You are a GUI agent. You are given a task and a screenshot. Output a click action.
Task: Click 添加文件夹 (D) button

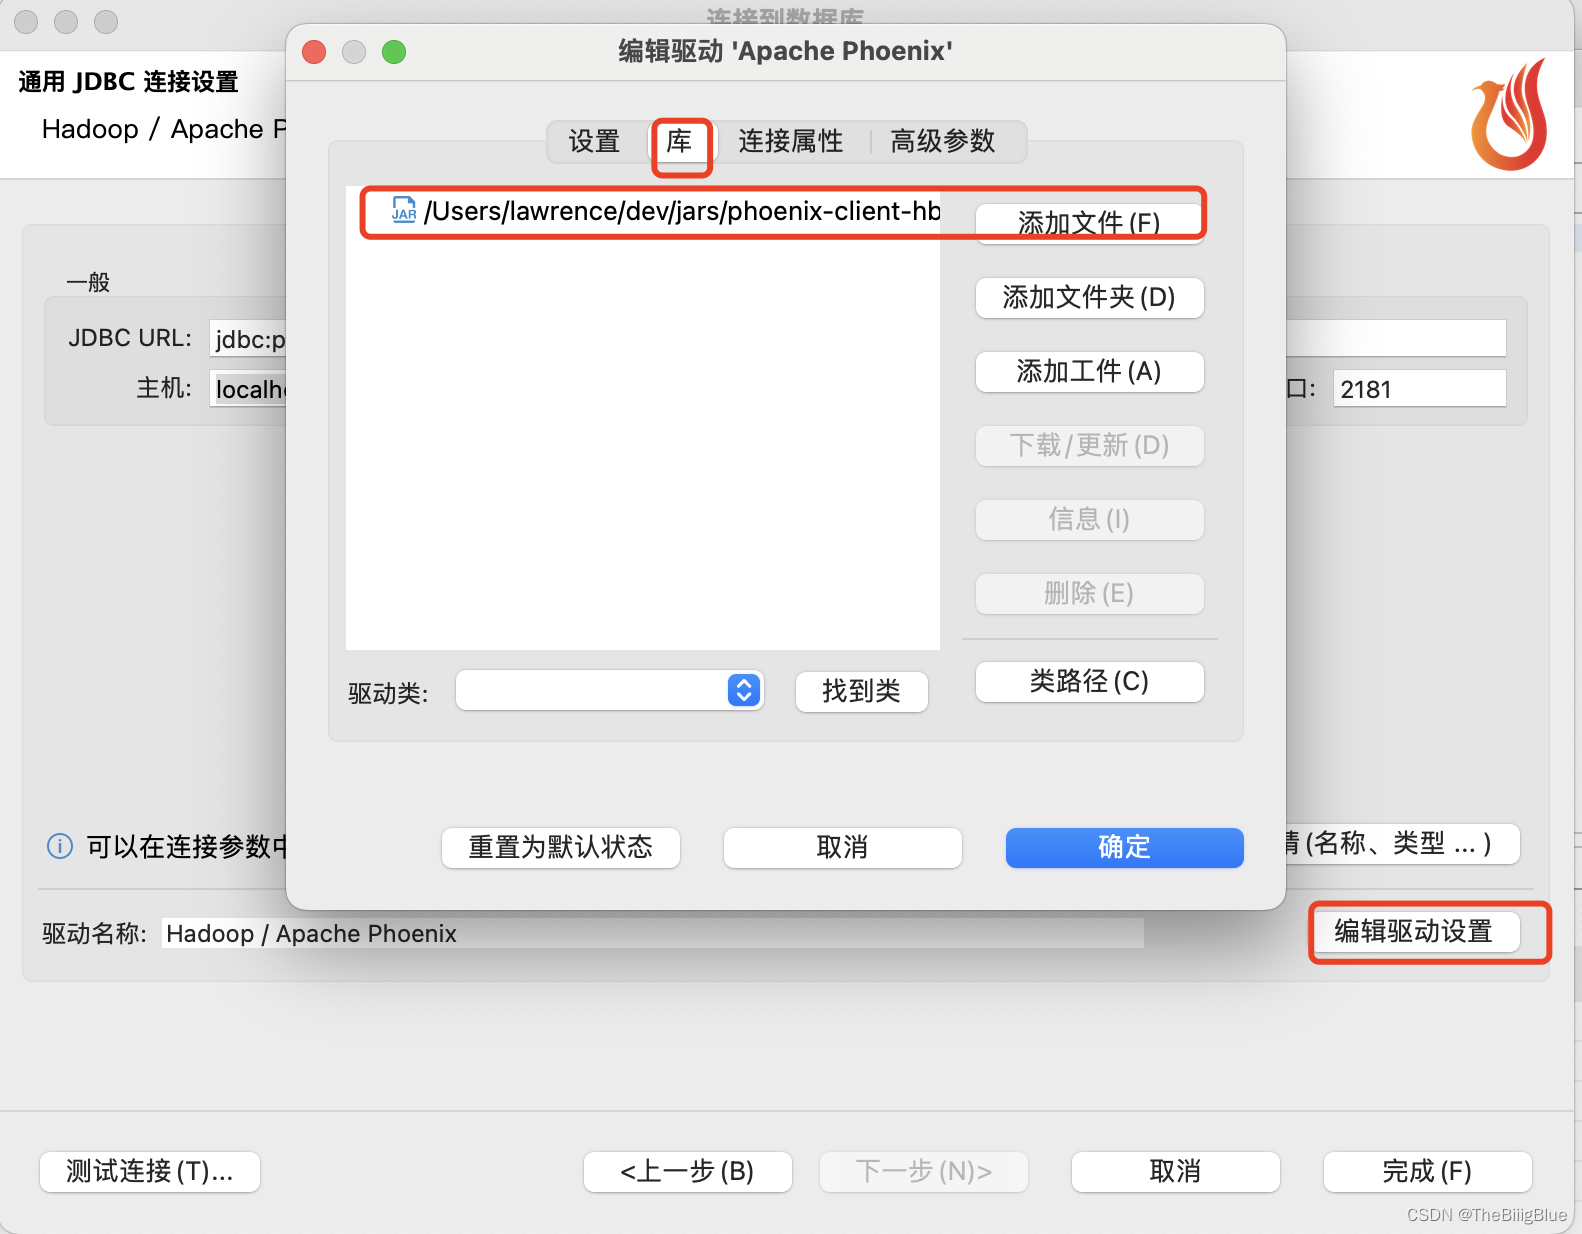tap(1089, 297)
